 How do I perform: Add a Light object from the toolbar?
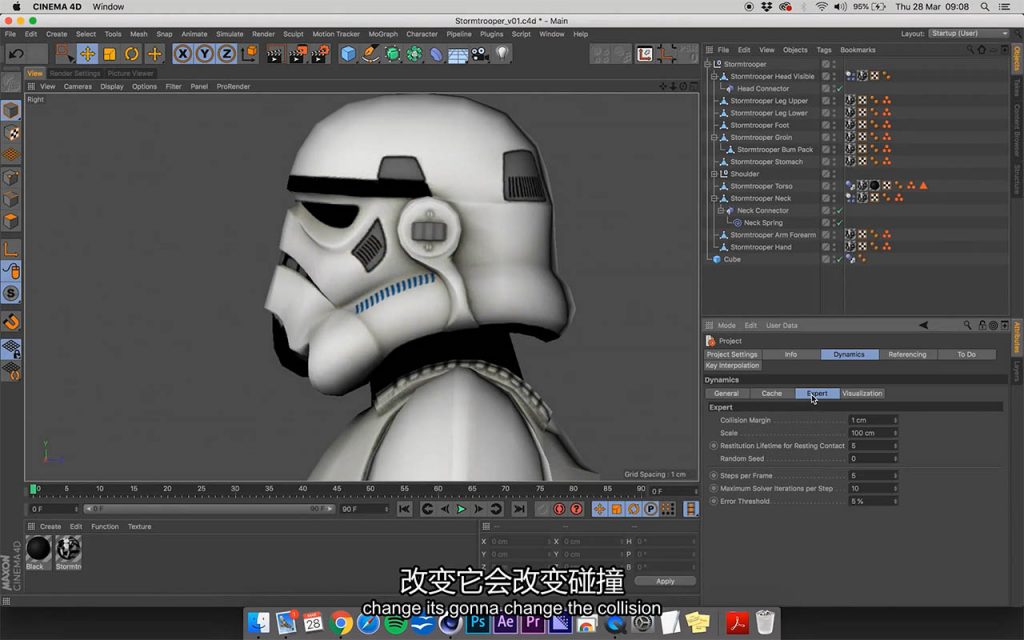502,54
